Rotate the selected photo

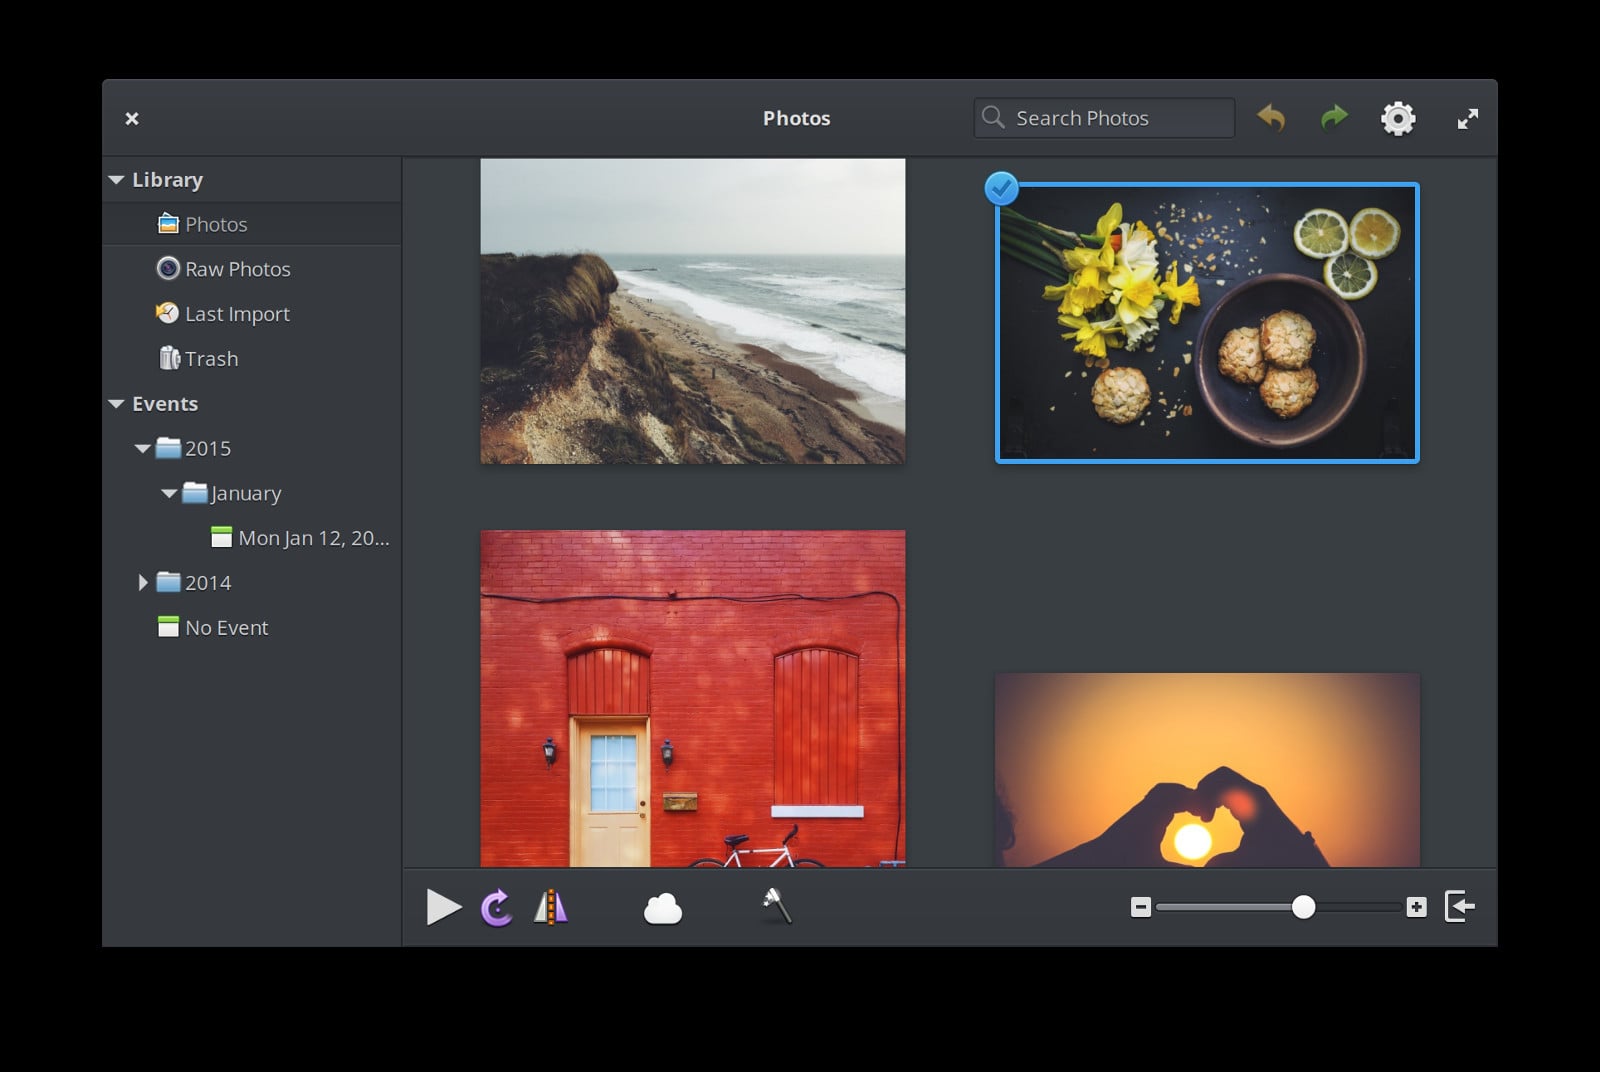tap(497, 907)
